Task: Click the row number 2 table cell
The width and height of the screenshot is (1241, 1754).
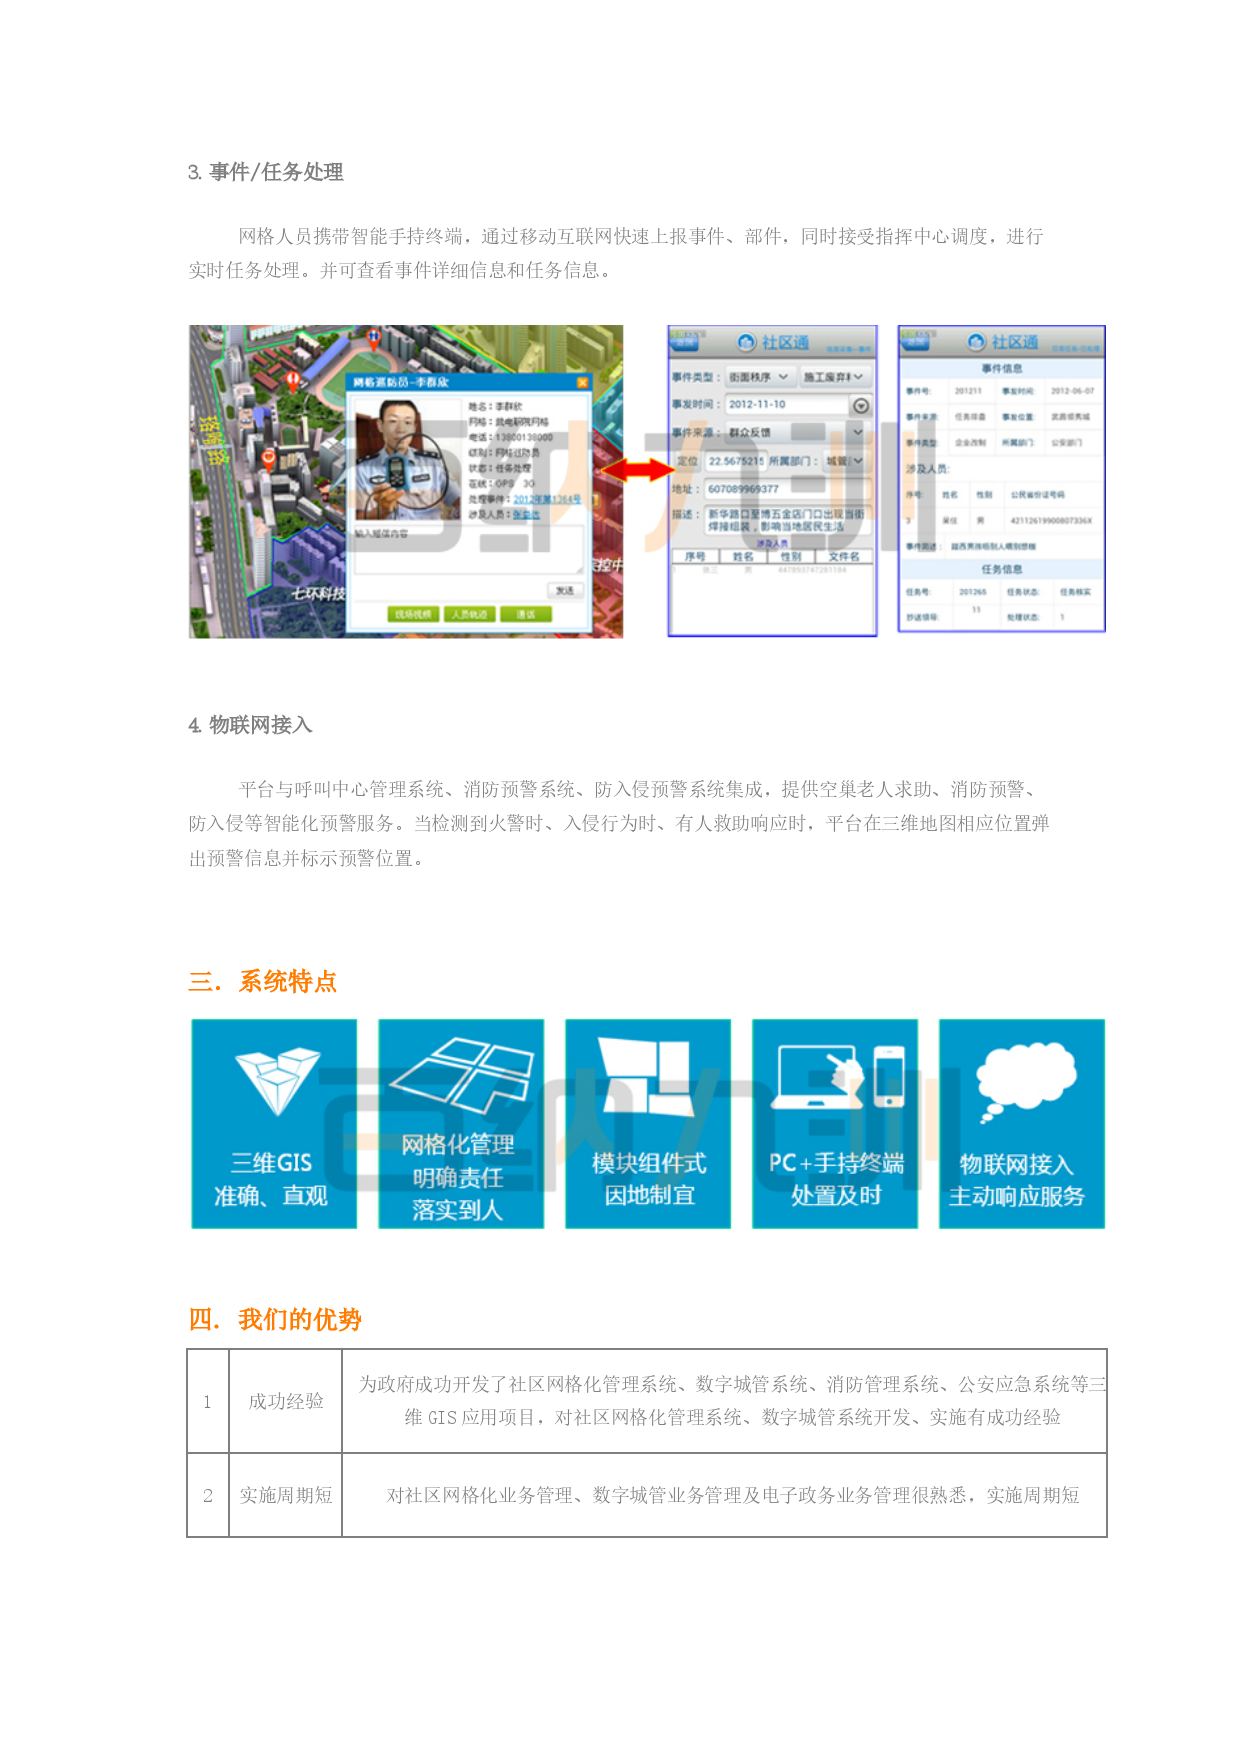Action: (x=208, y=1495)
